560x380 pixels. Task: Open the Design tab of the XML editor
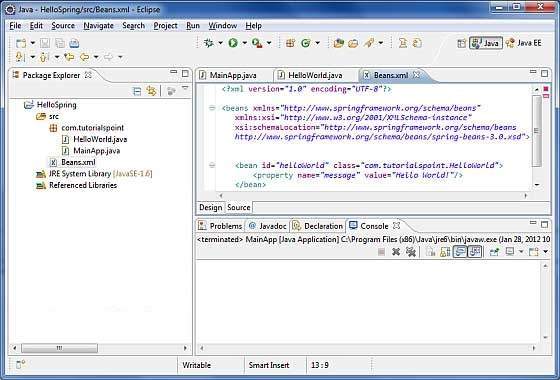pyautogui.click(x=210, y=208)
